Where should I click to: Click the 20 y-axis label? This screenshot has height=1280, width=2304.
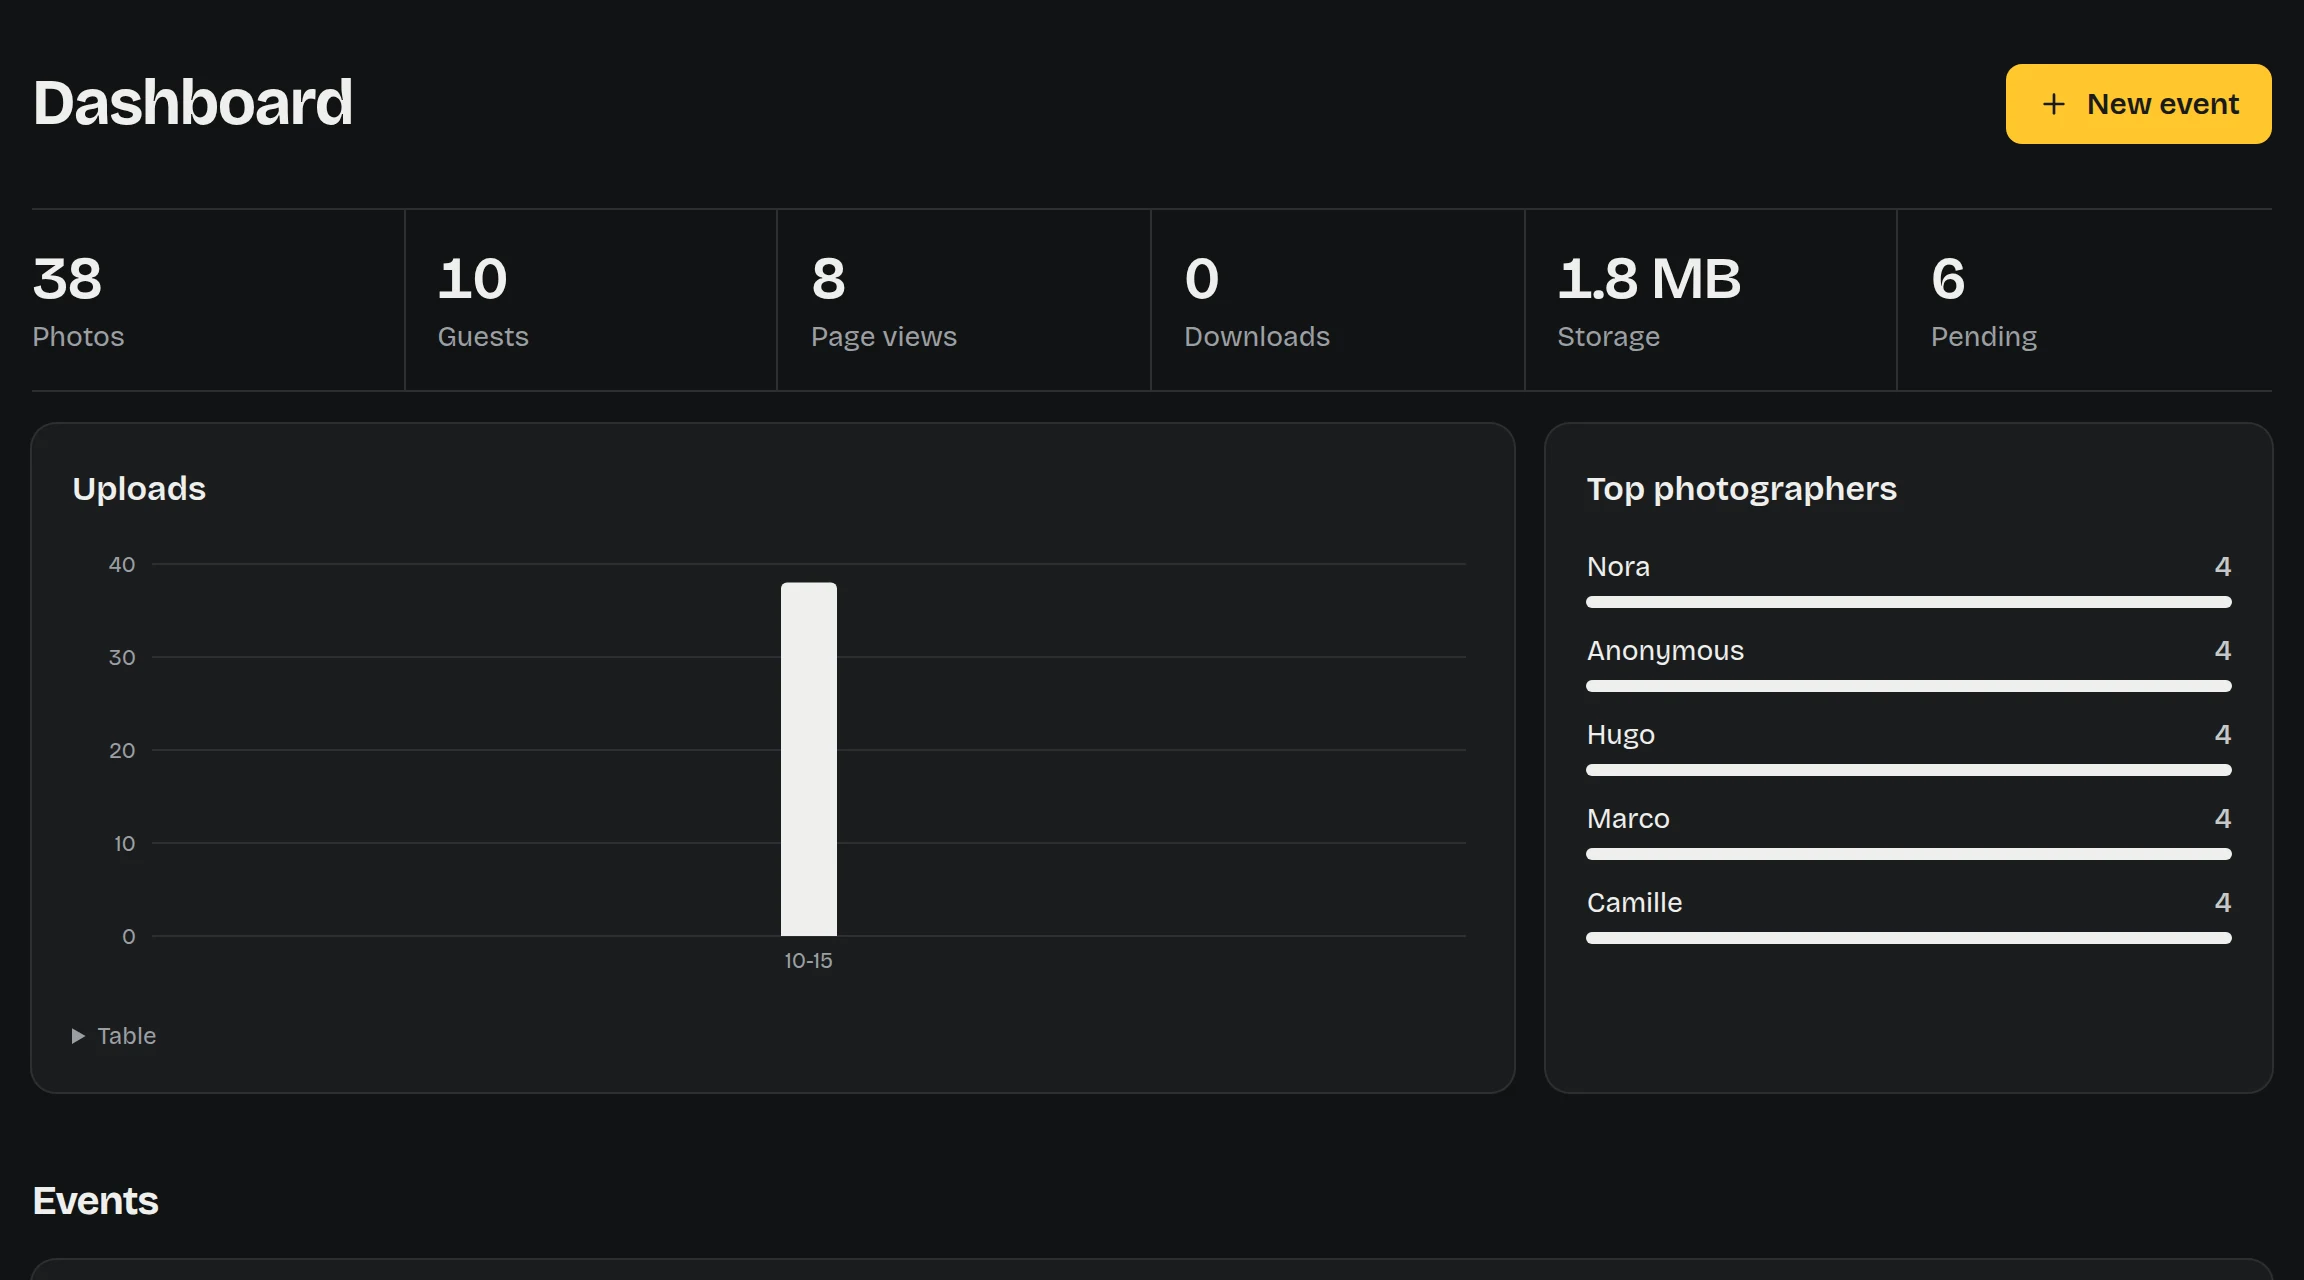point(122,751)
